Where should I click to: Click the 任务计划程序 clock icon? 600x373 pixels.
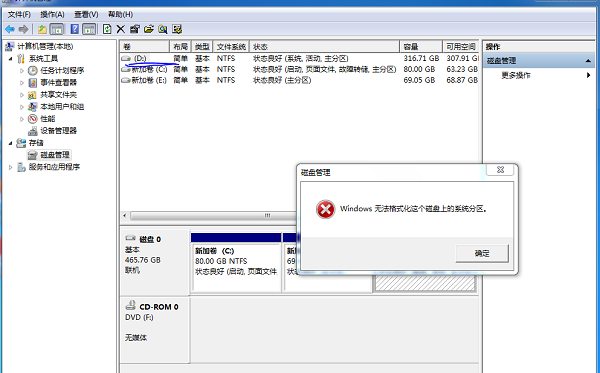(33, 70)
